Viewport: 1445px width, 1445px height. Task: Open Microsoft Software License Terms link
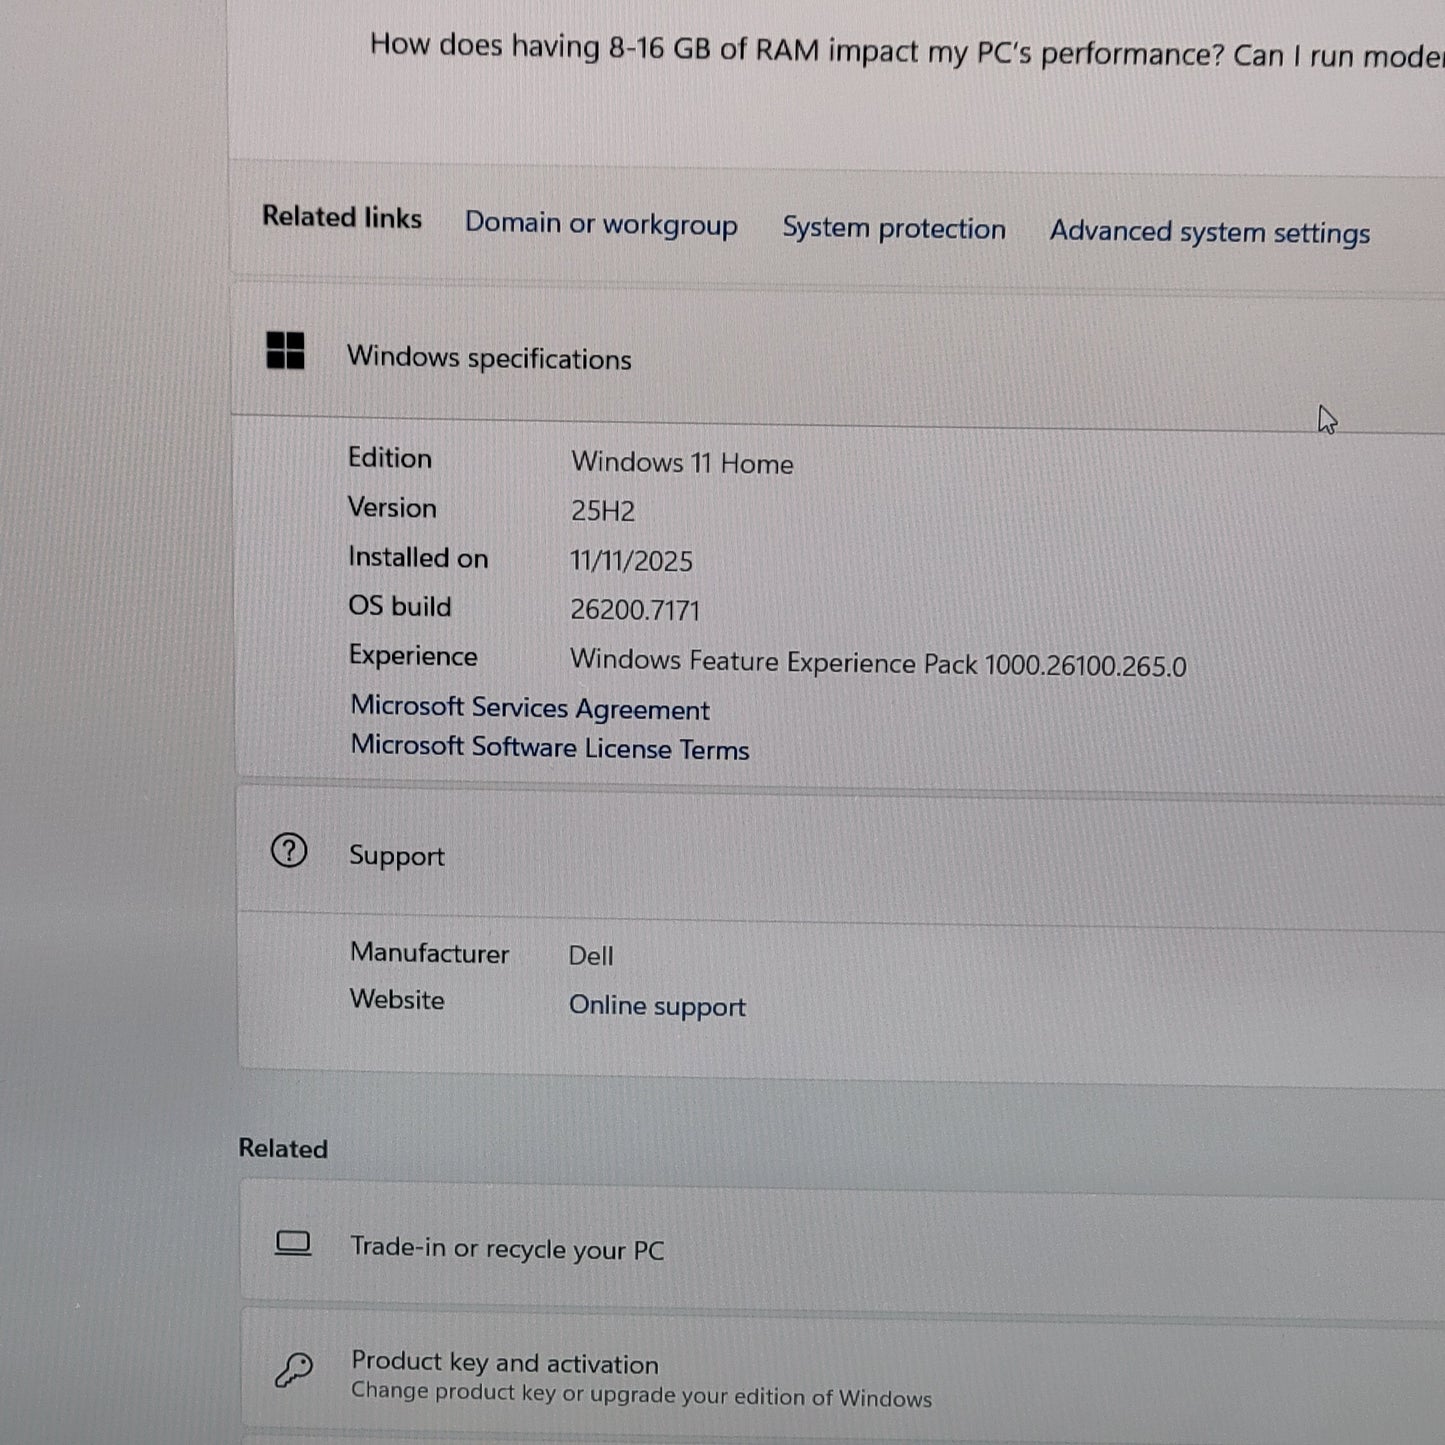pyautogui.click(x=549, y=748)
